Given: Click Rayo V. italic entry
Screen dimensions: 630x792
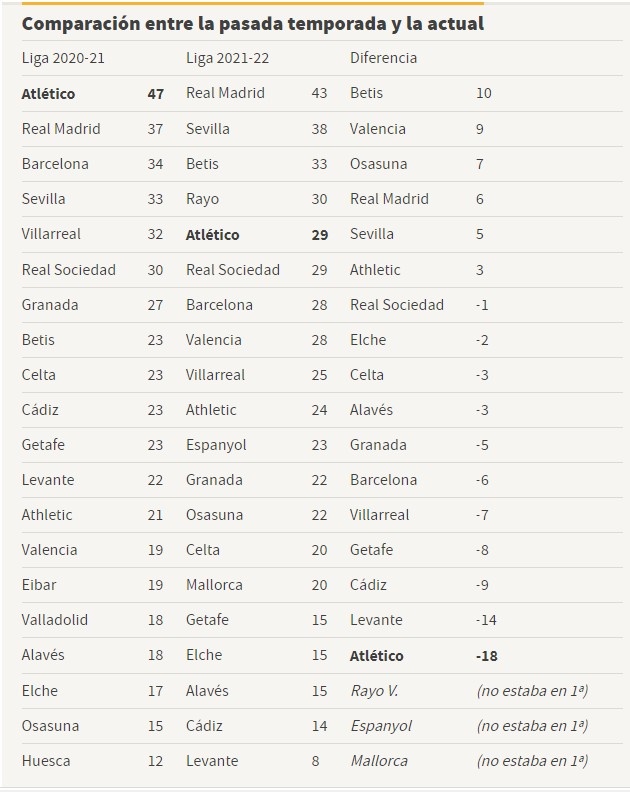Looking at the screenshot, I should click(374, 691).
